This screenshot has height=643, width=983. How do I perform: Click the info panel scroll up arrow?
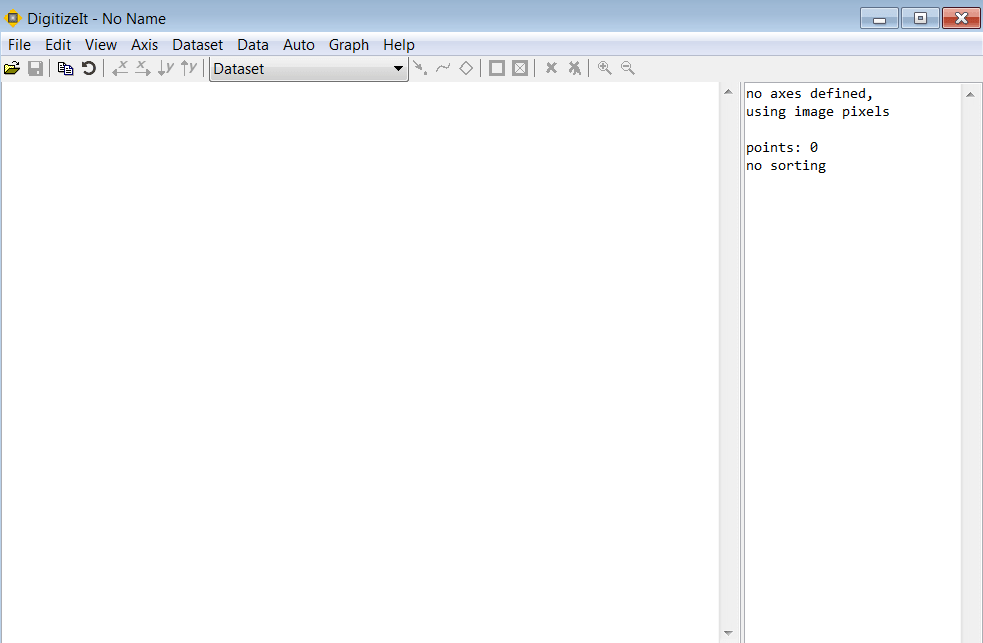coord(970,95)
